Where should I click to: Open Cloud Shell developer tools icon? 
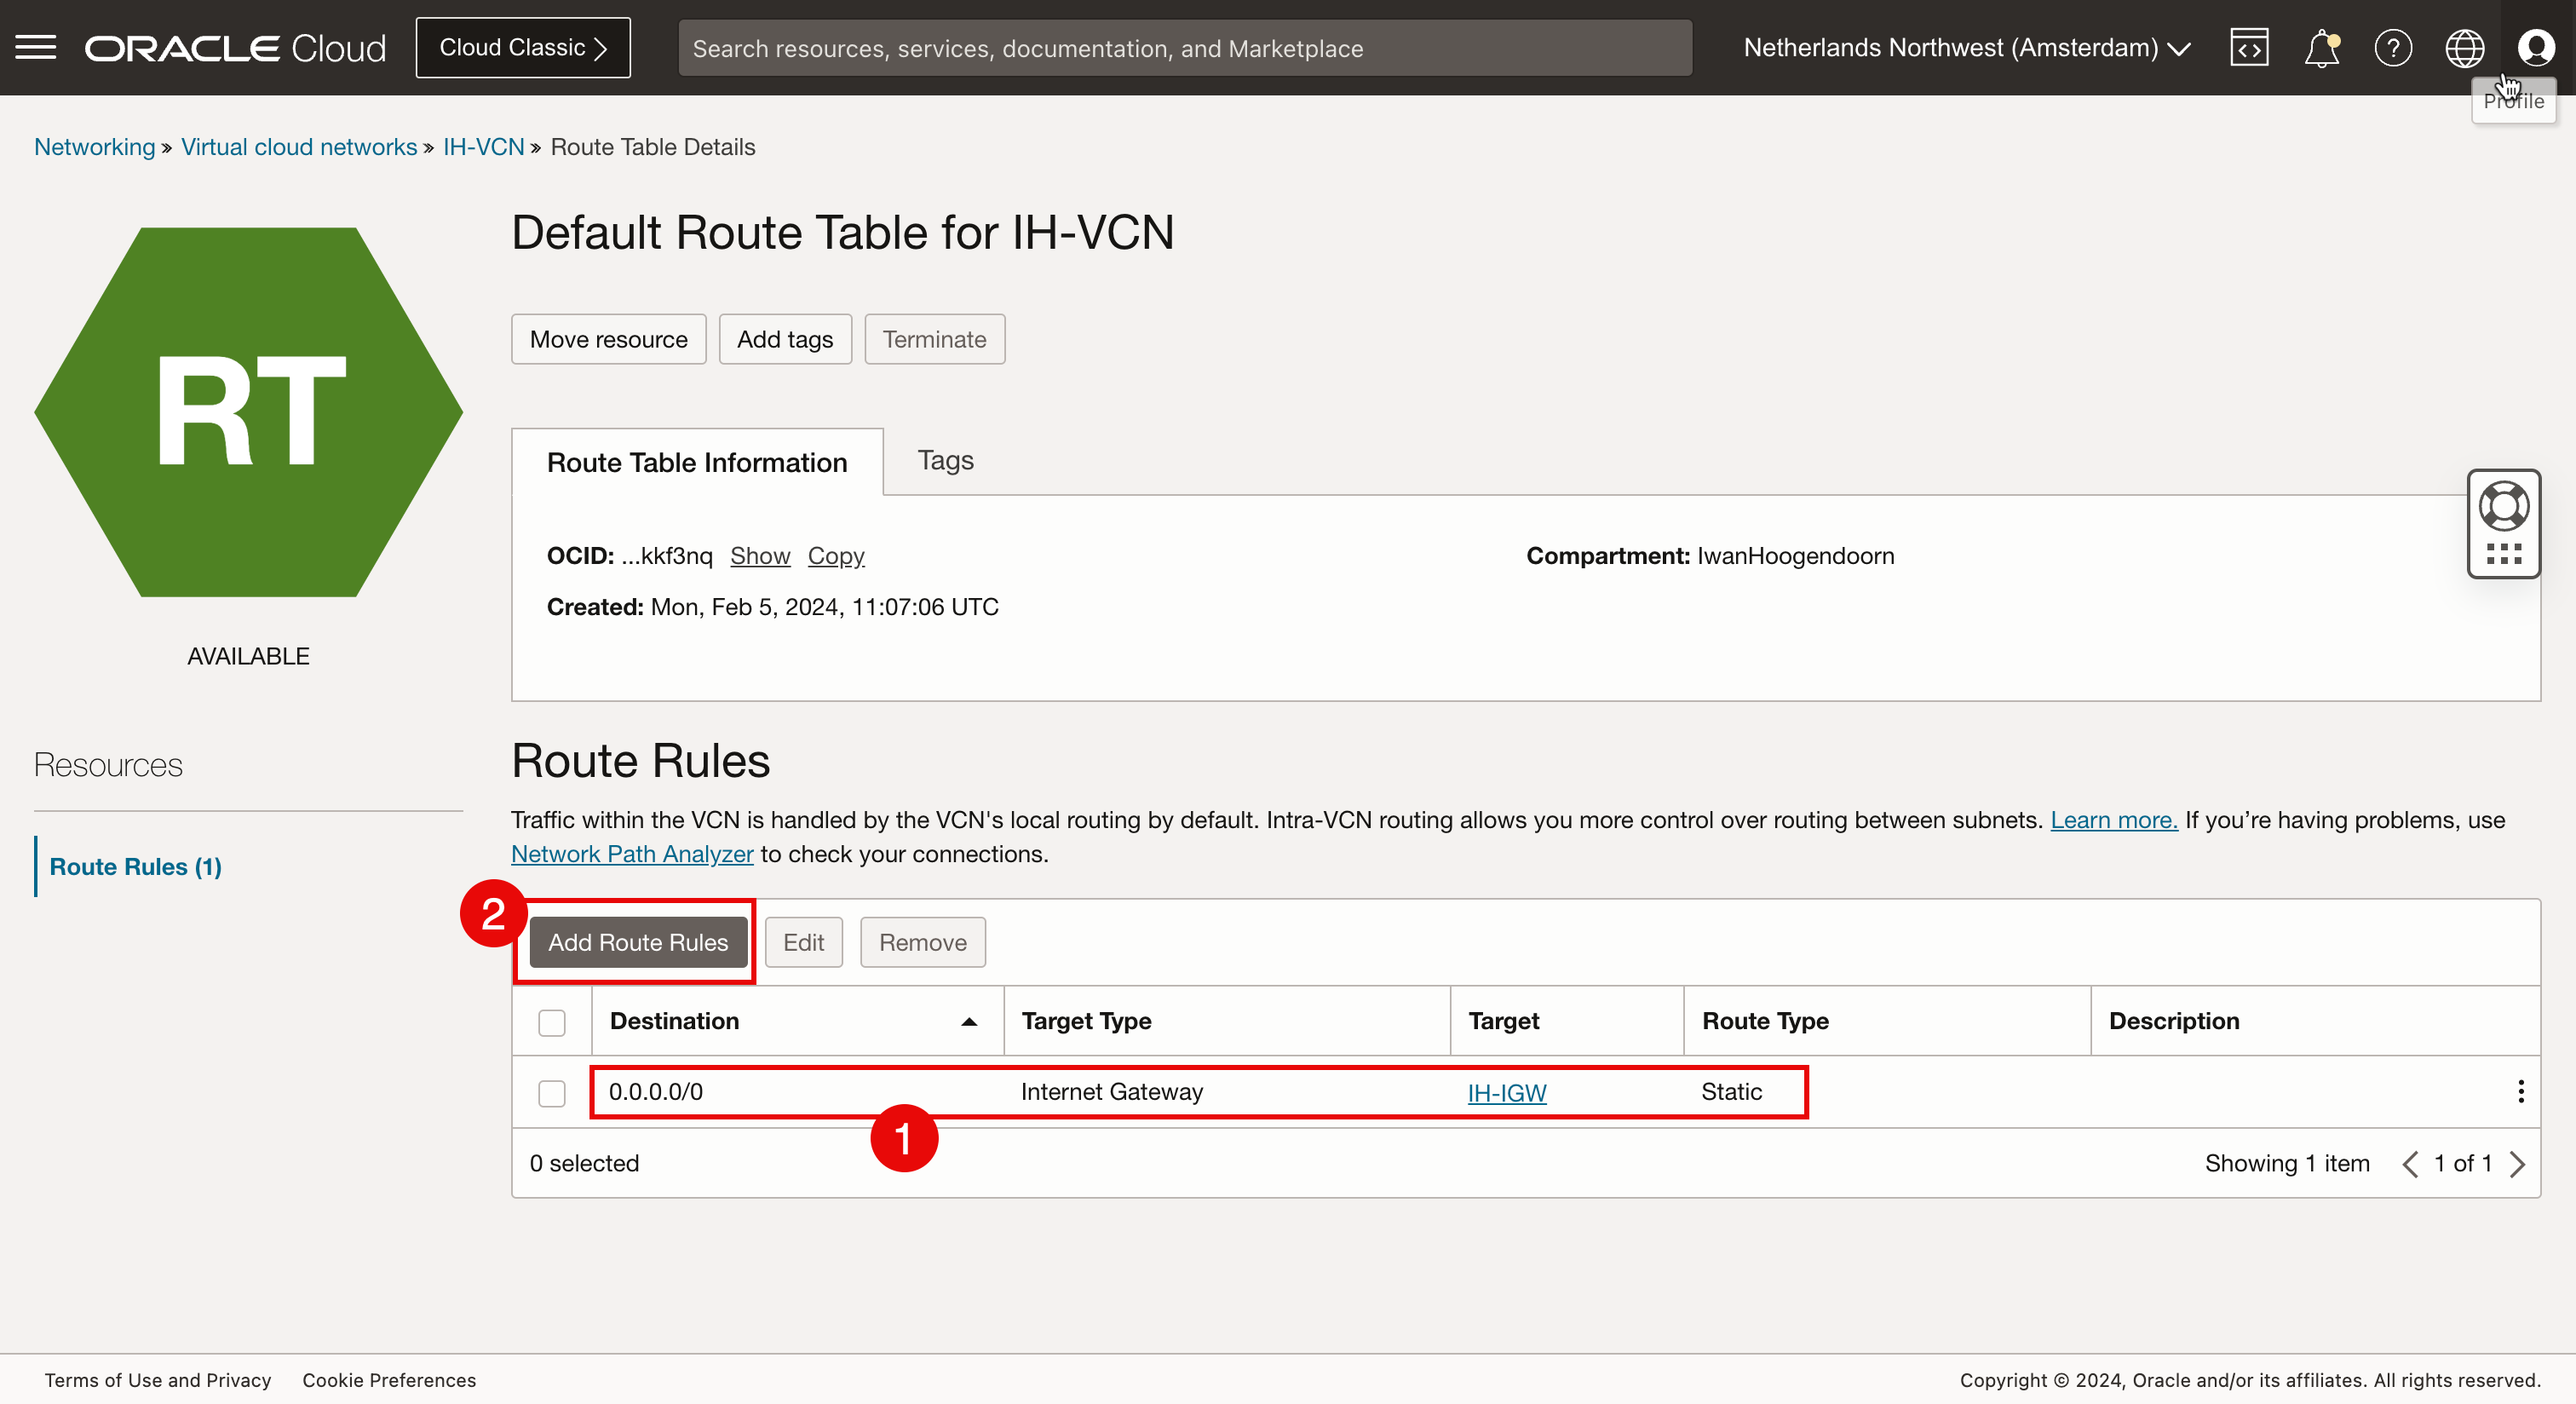[x=2248, y=47]
